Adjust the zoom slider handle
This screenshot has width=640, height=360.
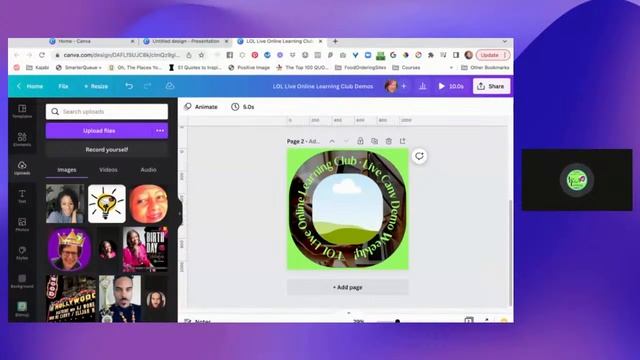pyautogui.click(x=398, y=321)
